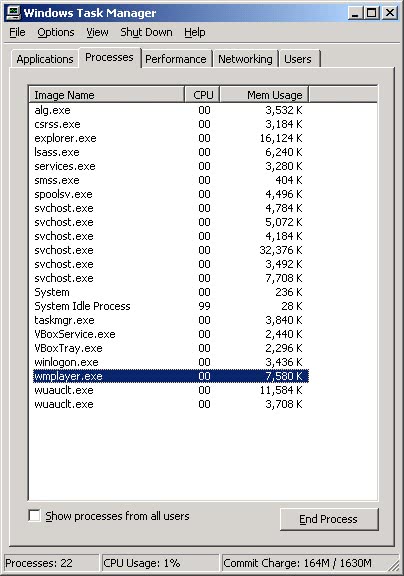This screenshot has height=576, width=404.
Task: Switch to the Networking tab
Action: click(245, 59)
